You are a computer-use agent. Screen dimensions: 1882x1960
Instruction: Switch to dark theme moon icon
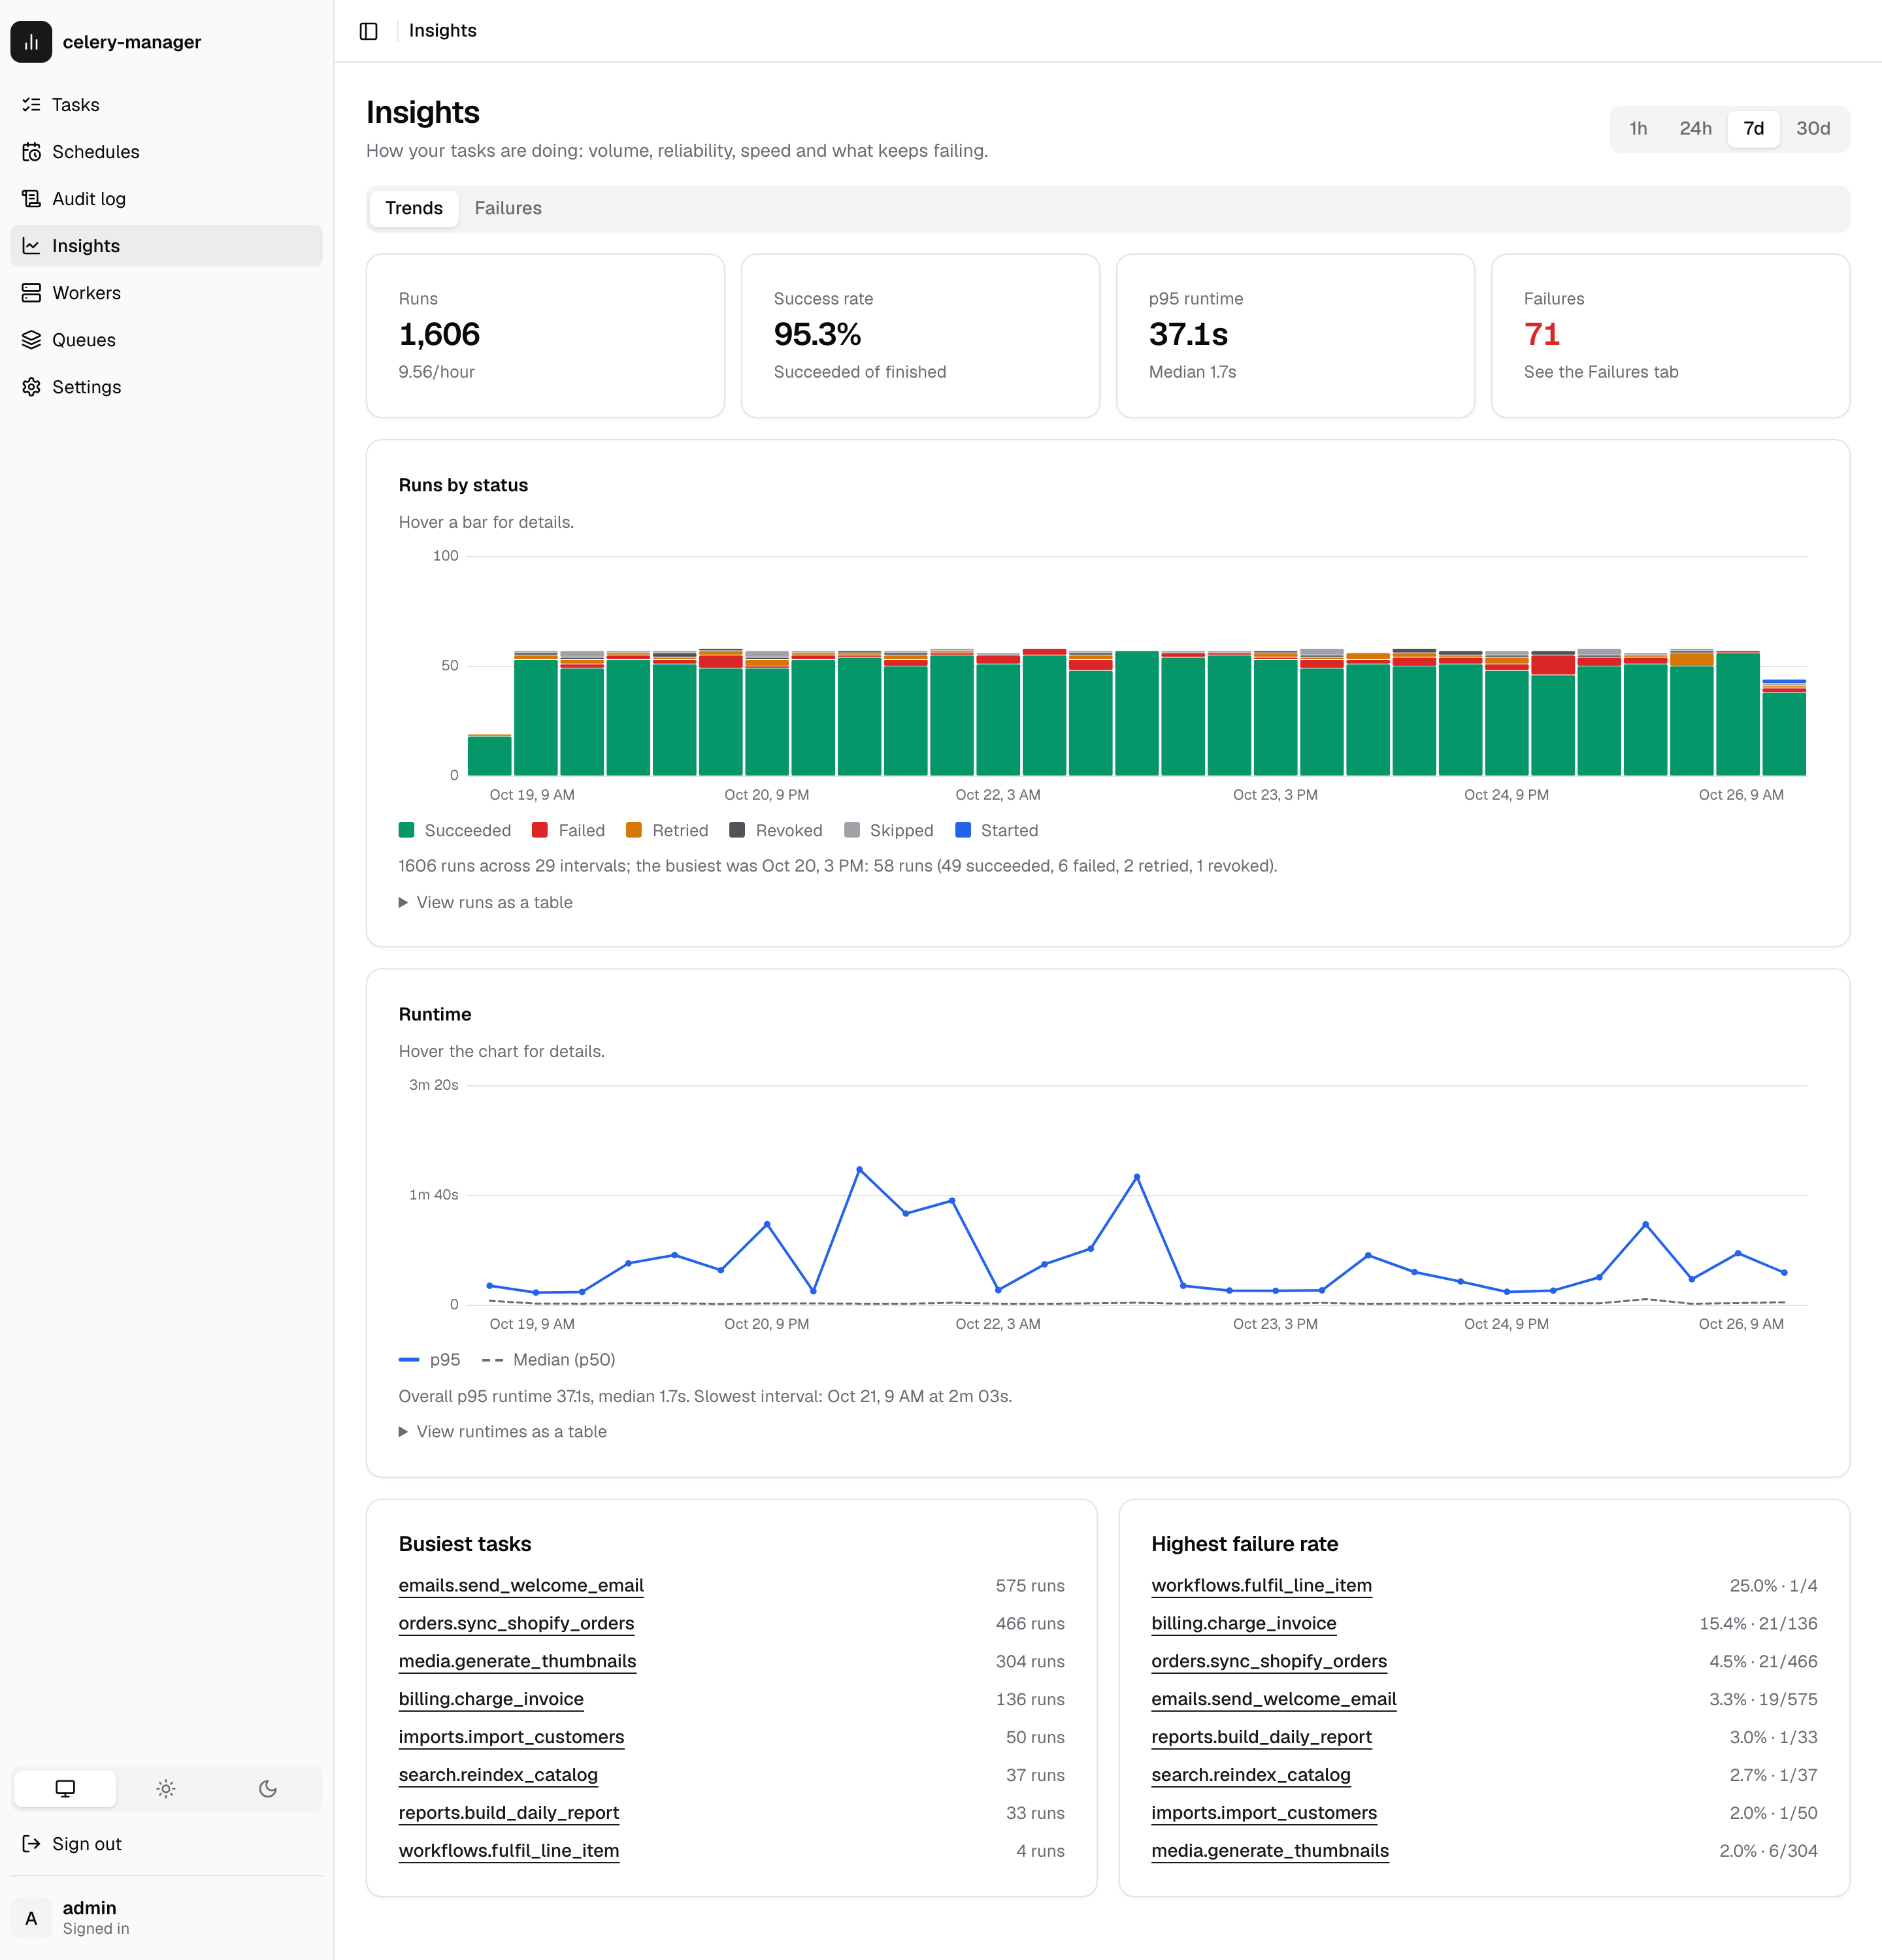coord(268,1789)
